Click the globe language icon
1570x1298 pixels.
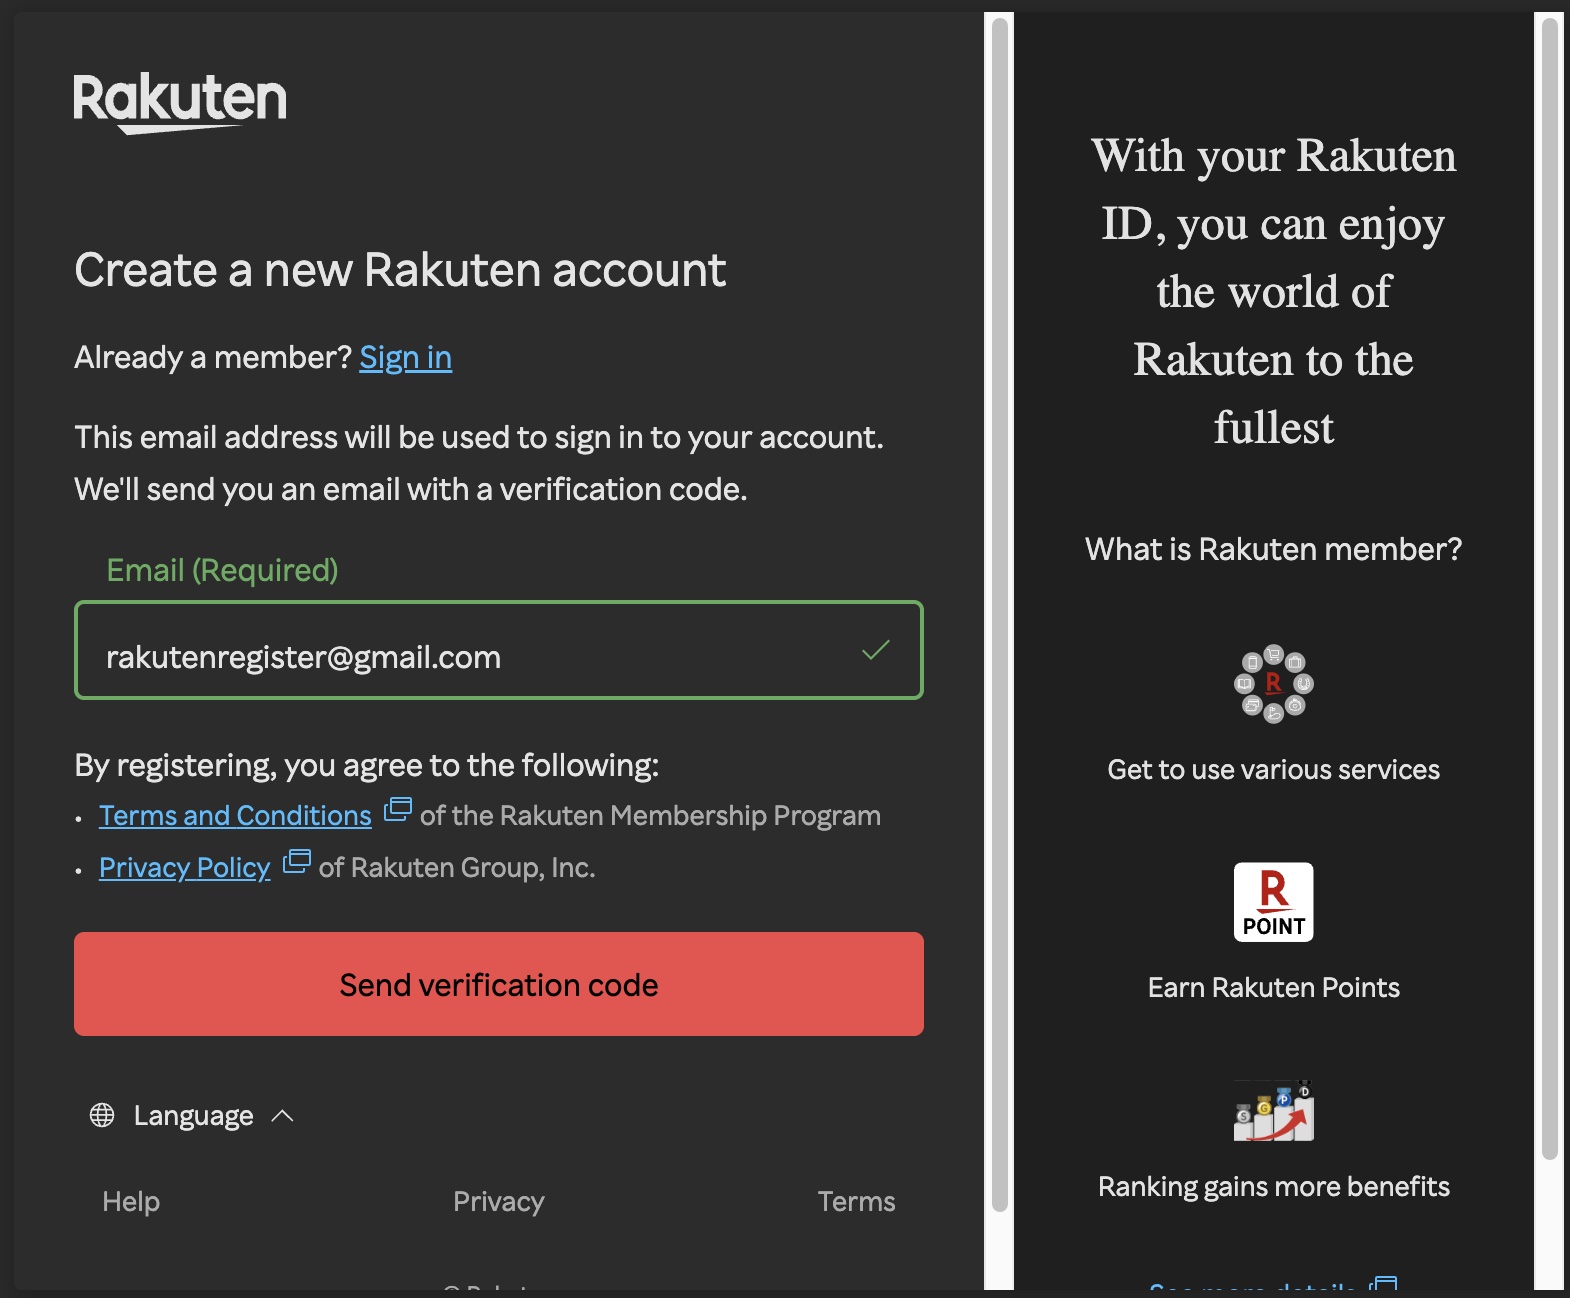pyautogui.click(x=102, y=1115)
